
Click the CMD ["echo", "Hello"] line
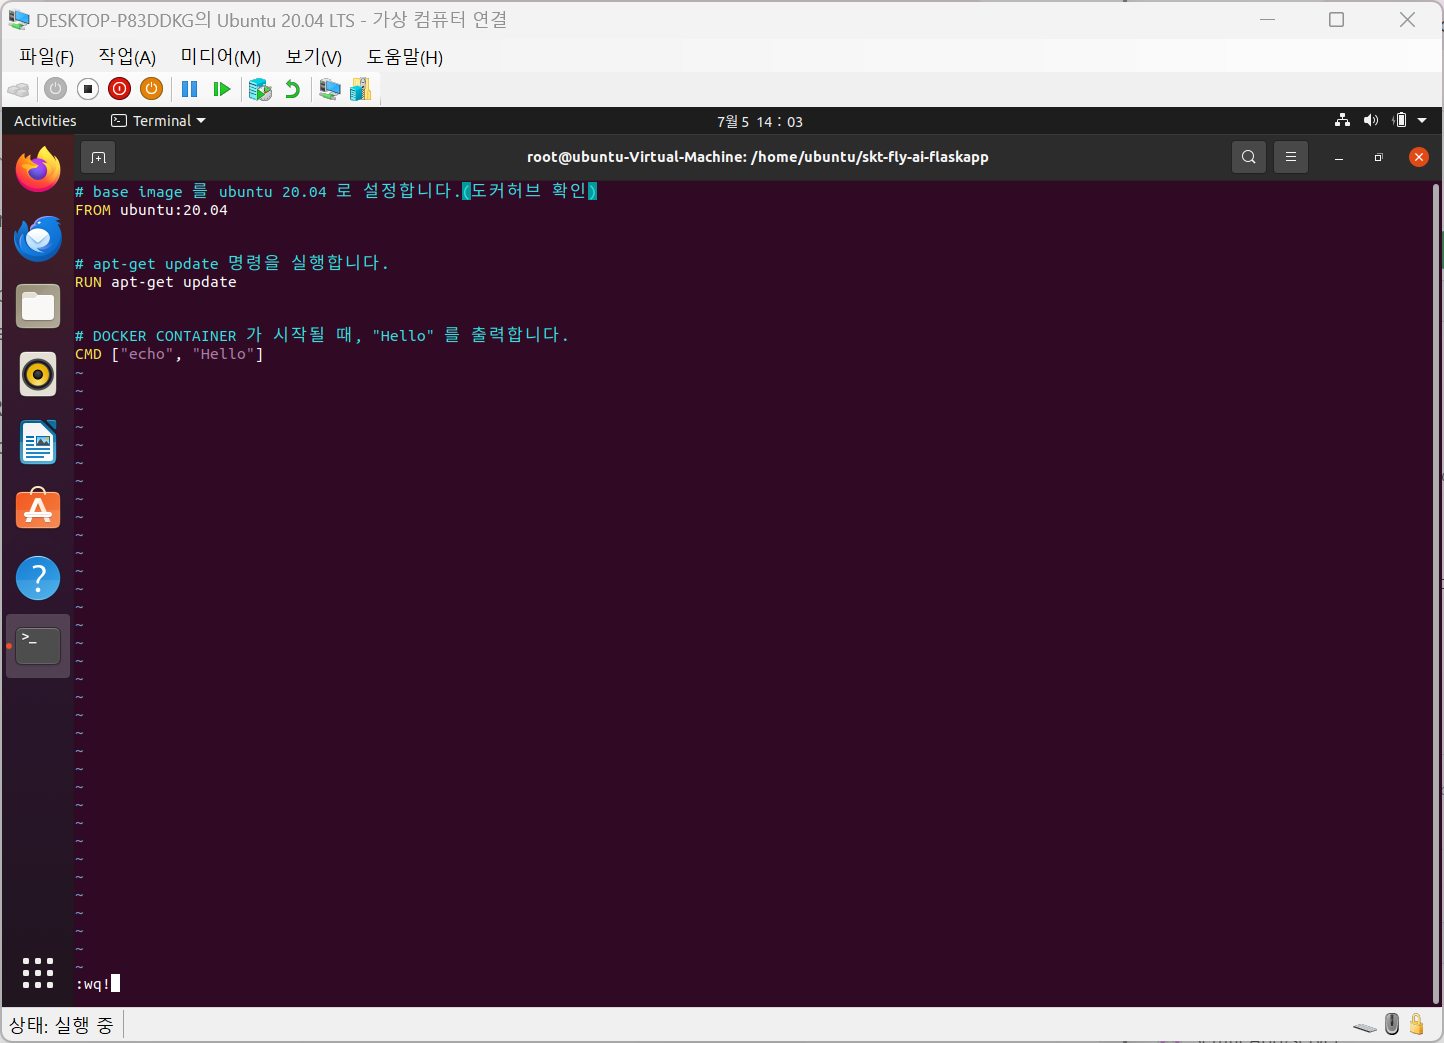click(169, 354)
